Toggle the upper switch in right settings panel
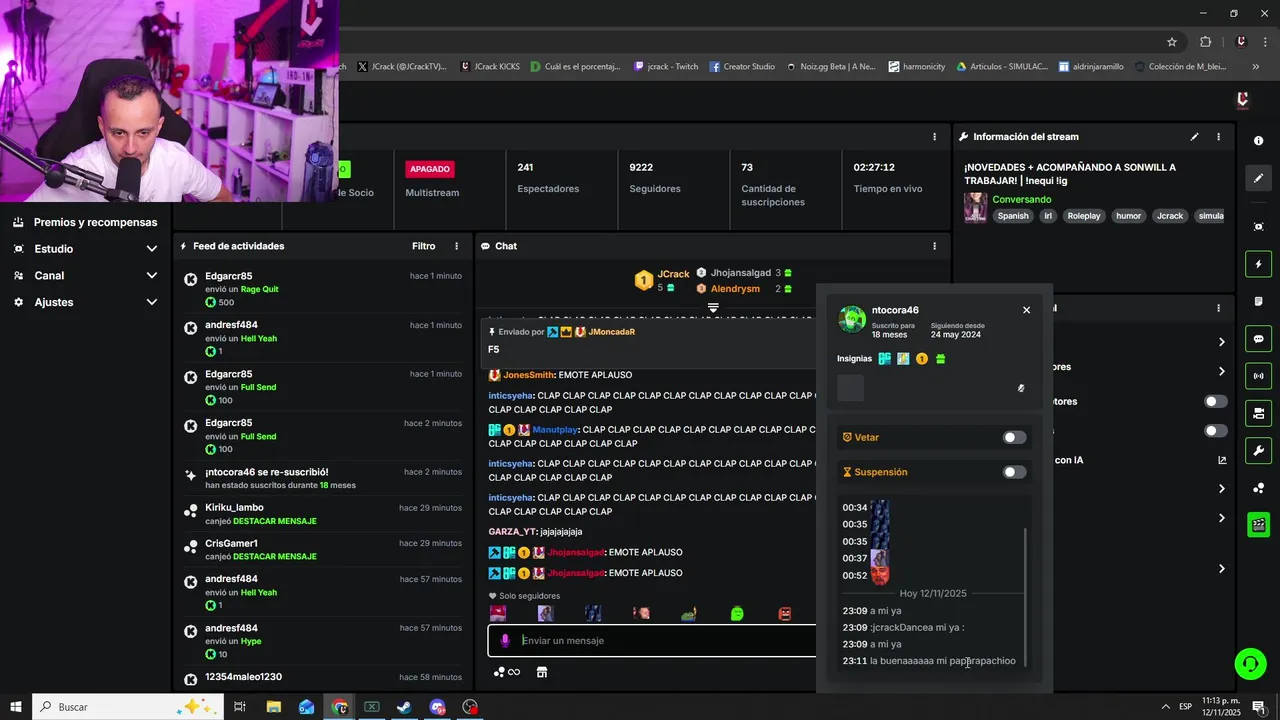This screenshot has width=1280, height=720. [x=1216, y=401]
